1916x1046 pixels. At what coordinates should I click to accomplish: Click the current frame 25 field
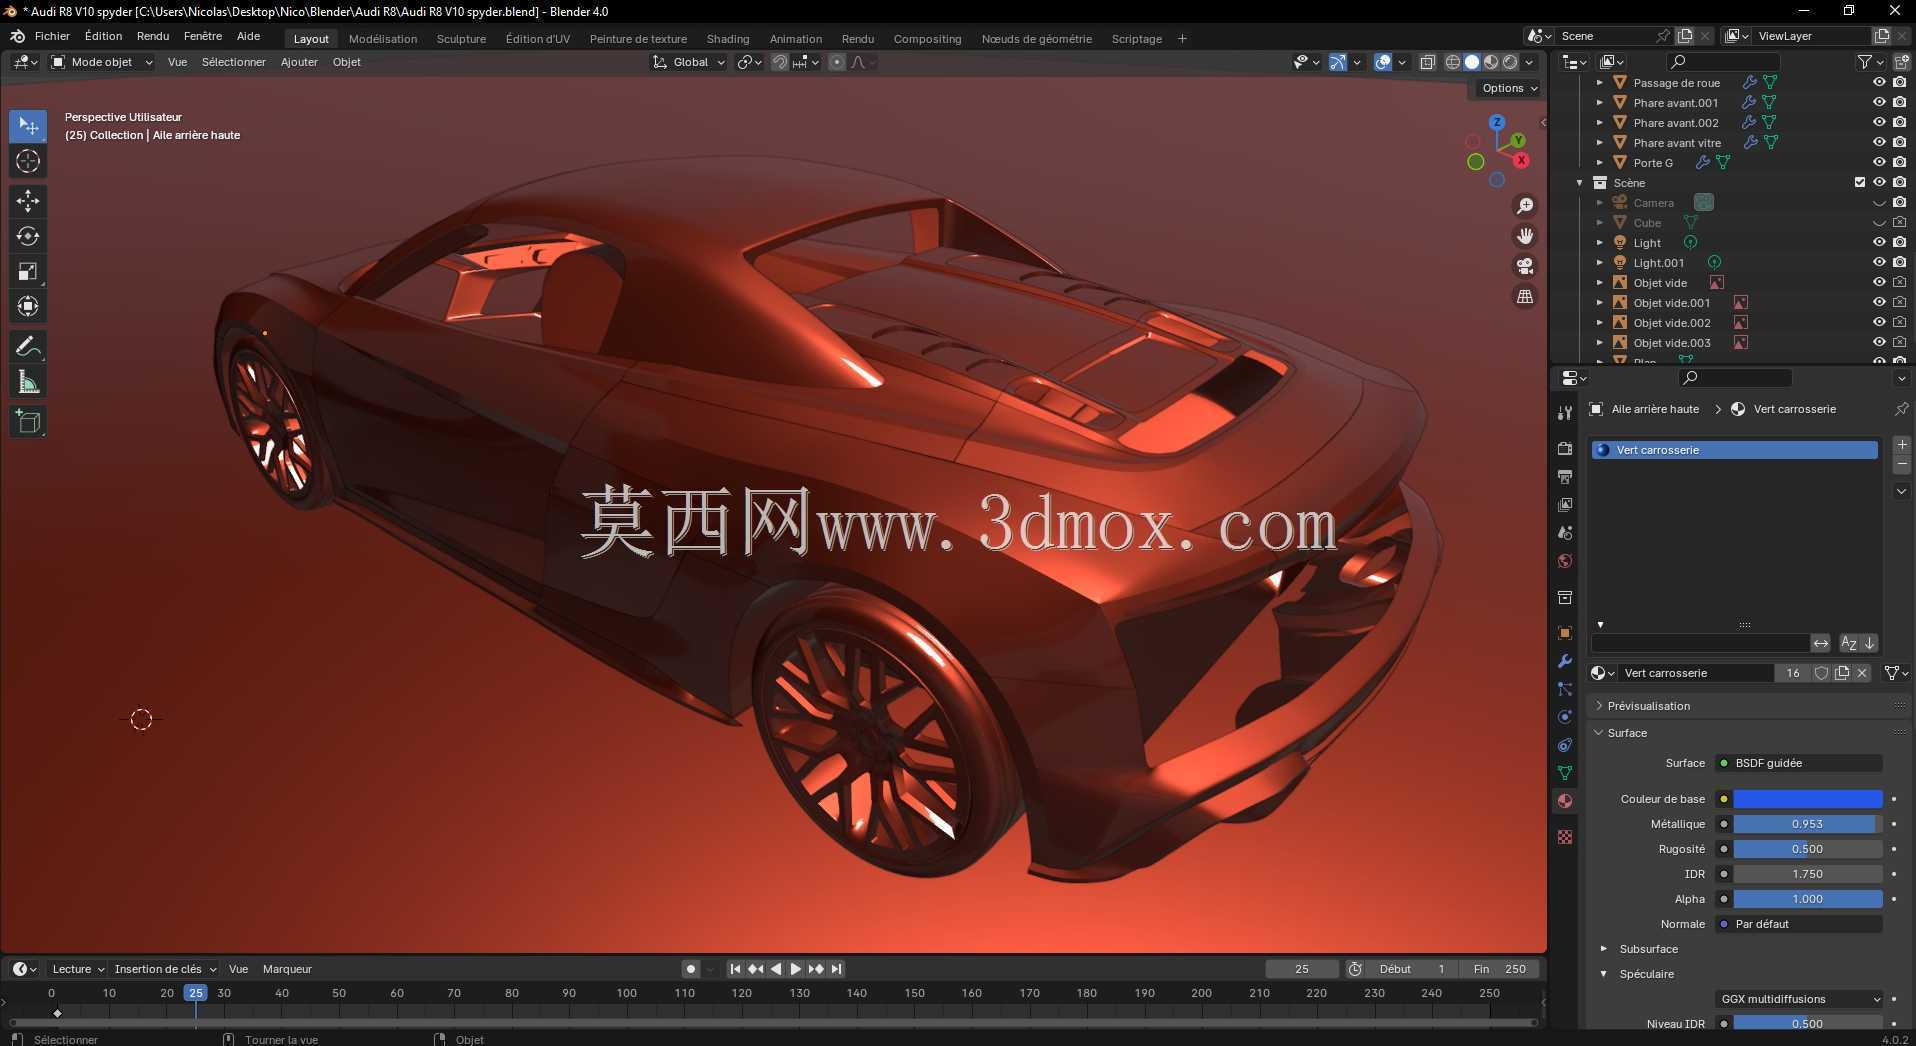[x=1302, y=969]
